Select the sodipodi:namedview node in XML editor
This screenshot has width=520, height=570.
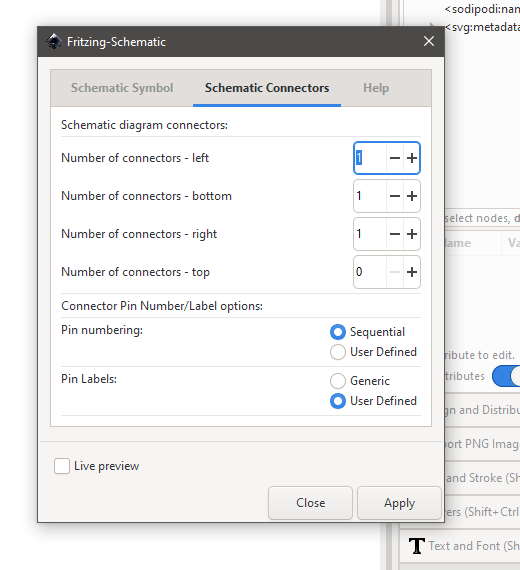(482, 9)
